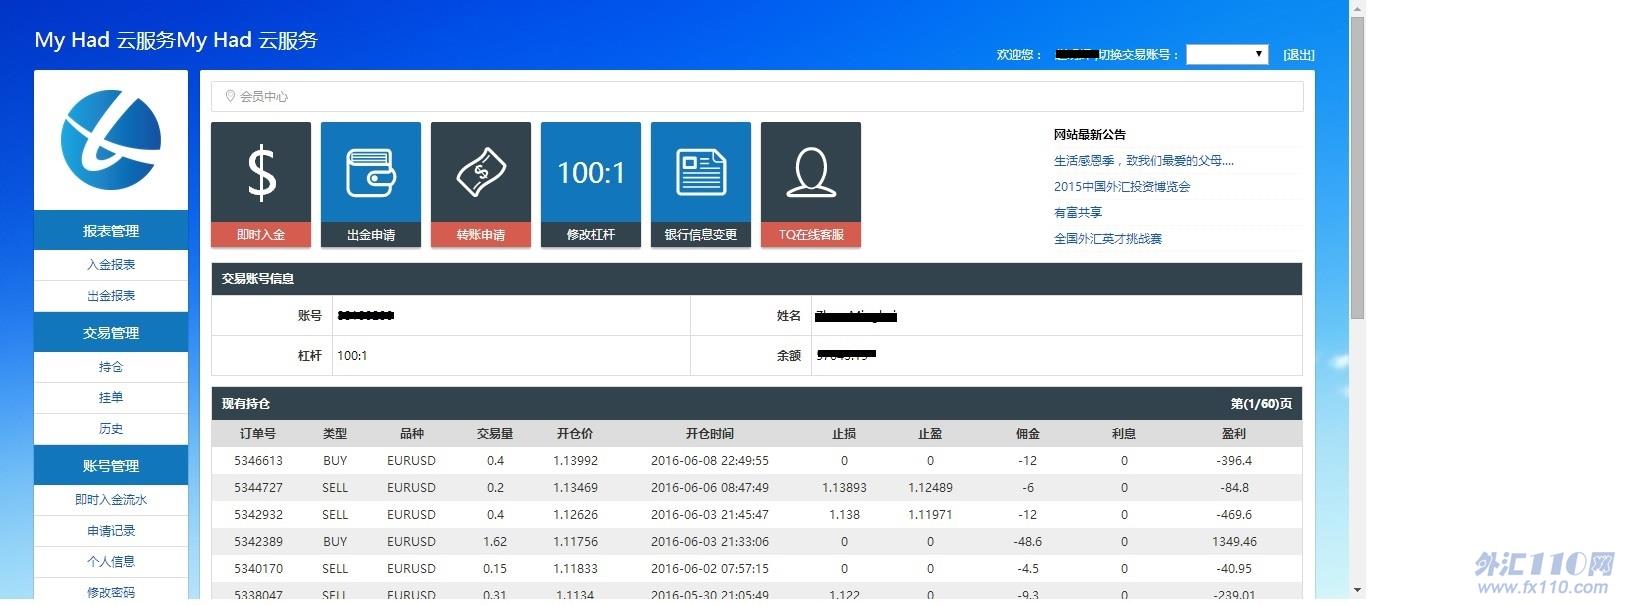Open the 历史 sidebar item
Screen dimensions: 1636x605
(111, 429)
